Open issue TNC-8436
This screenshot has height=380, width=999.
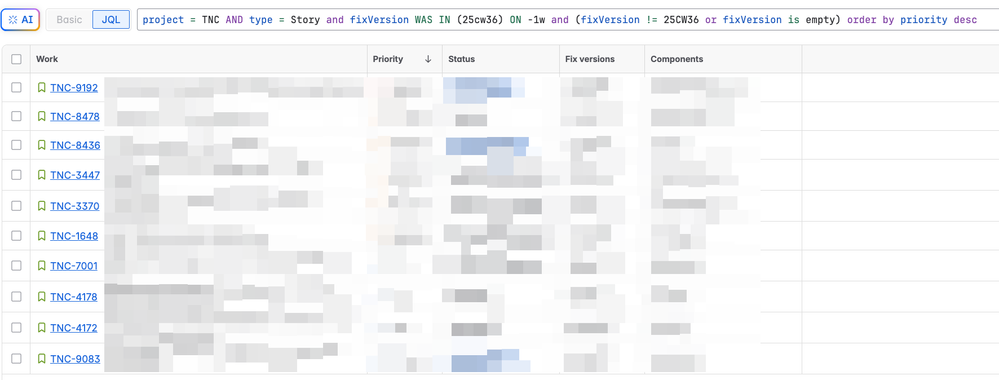point(75,145)
